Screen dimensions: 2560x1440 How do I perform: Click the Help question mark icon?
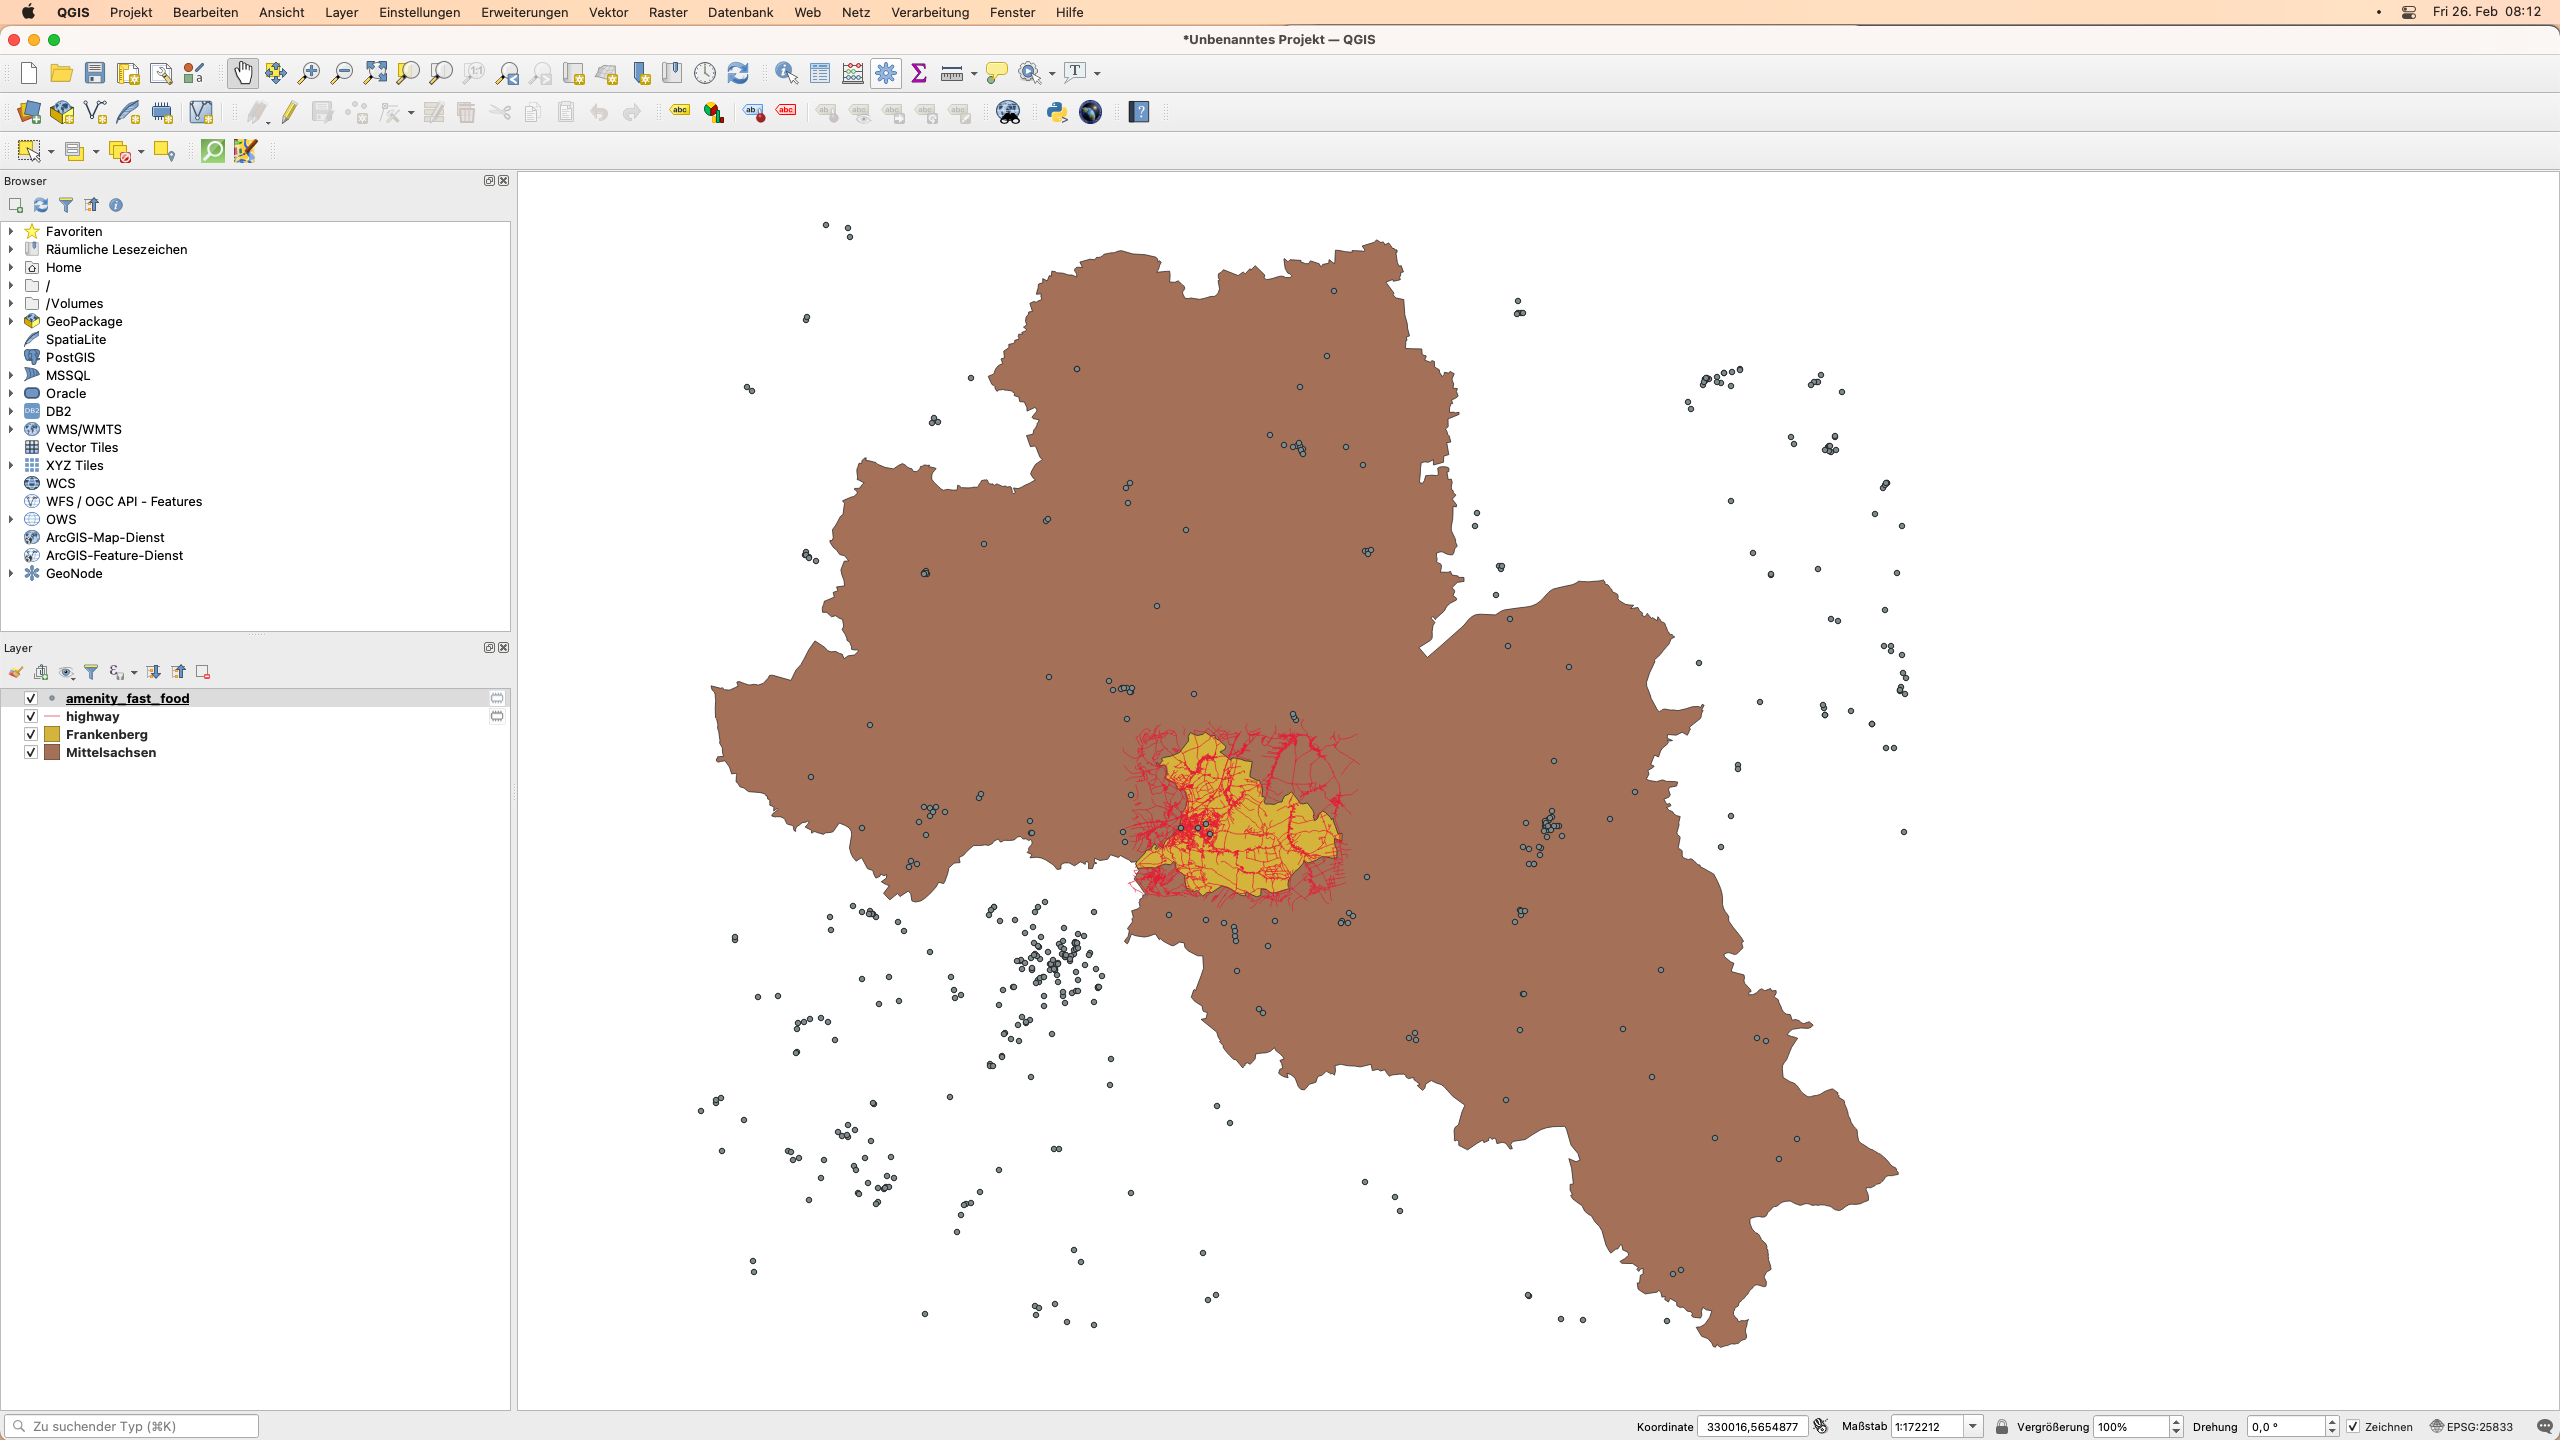pyautogui.click(x=1139, y=112)
